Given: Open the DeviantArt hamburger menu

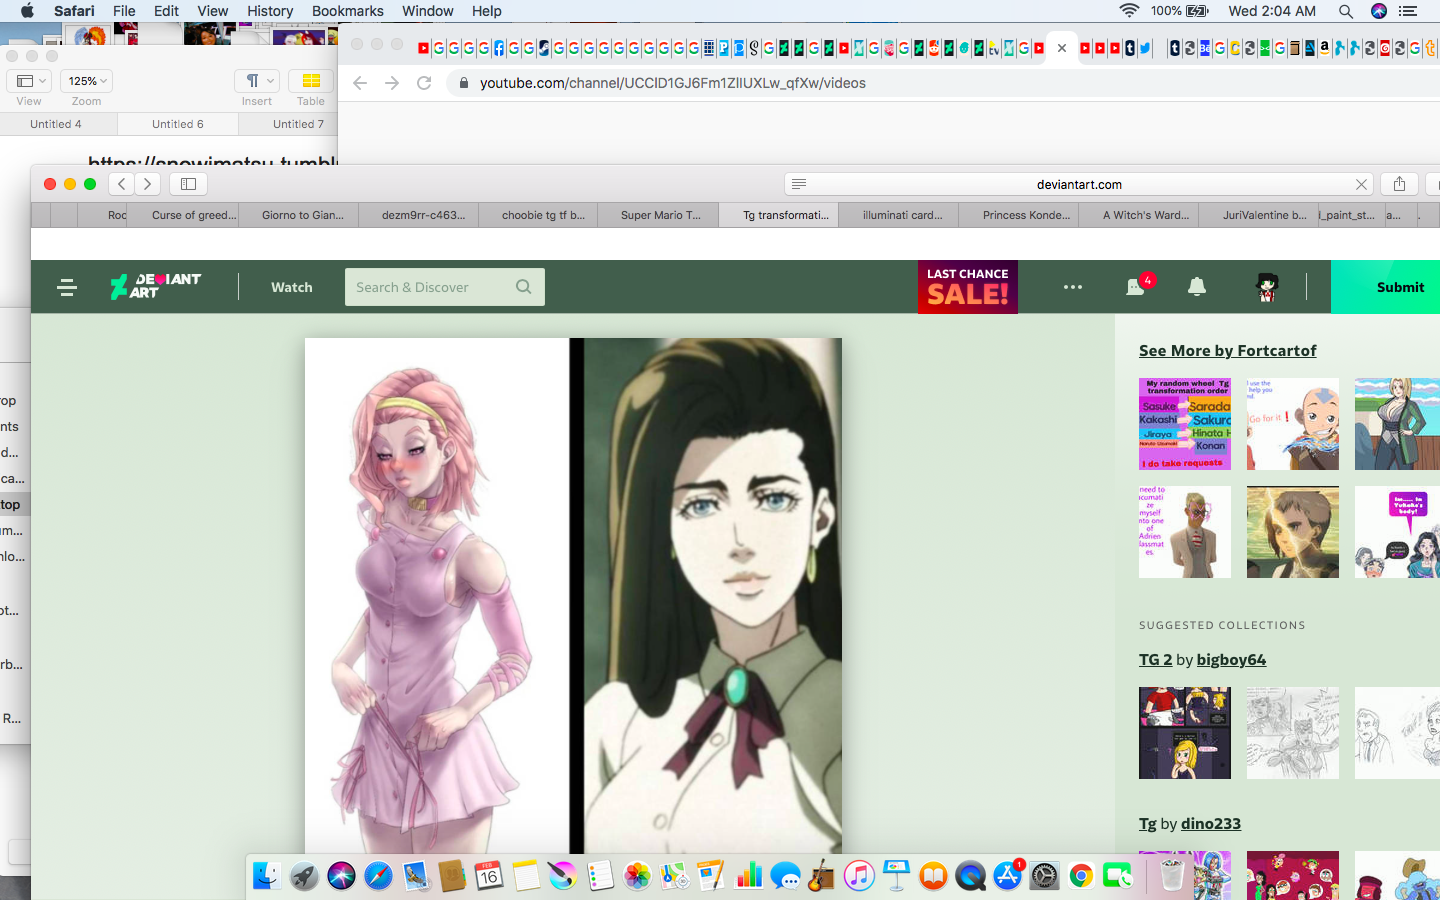Looking at the screenshot, I should click(x=67, y=288).
